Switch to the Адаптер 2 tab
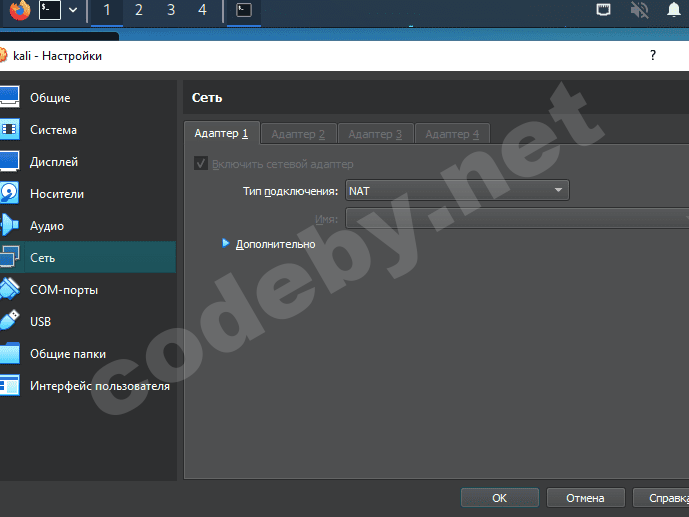 click(x=298, y=134)
